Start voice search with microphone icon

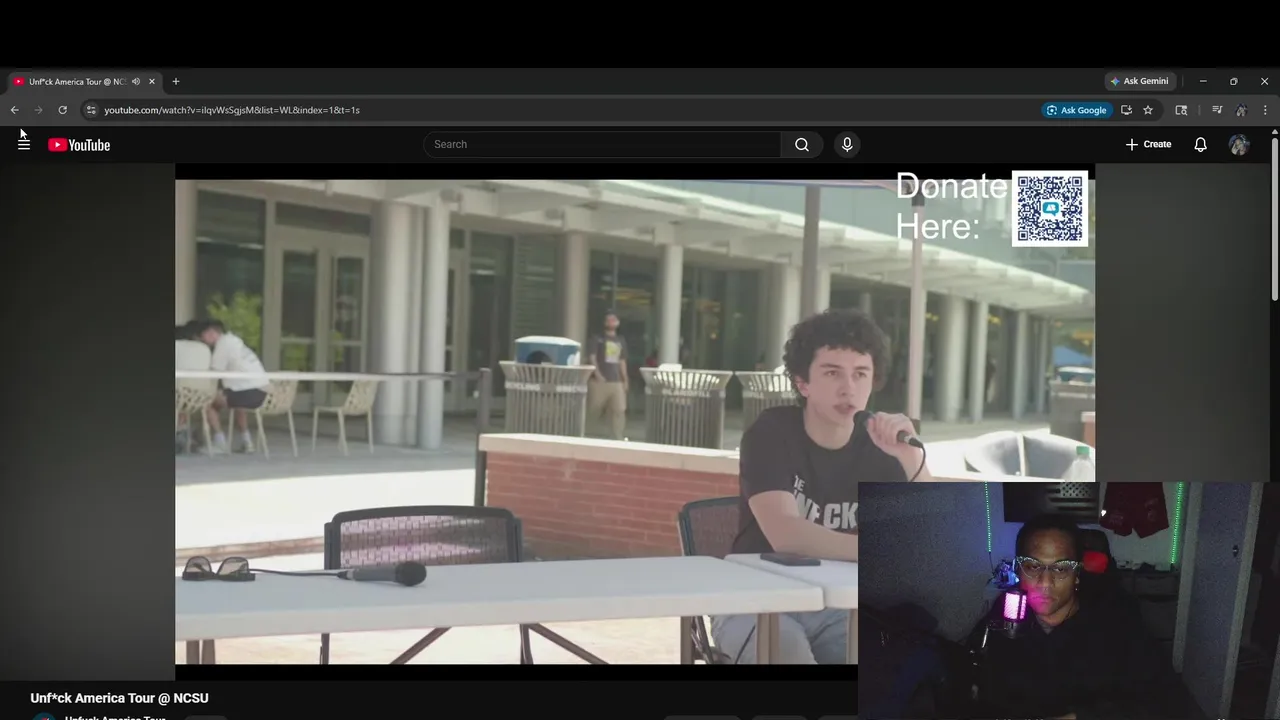(847, 144)
